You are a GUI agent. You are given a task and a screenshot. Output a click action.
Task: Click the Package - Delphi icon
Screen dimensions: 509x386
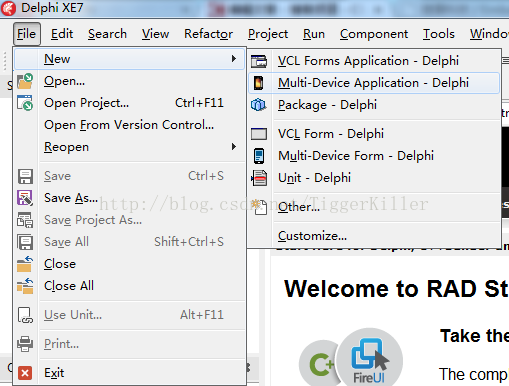coord(259,105)
